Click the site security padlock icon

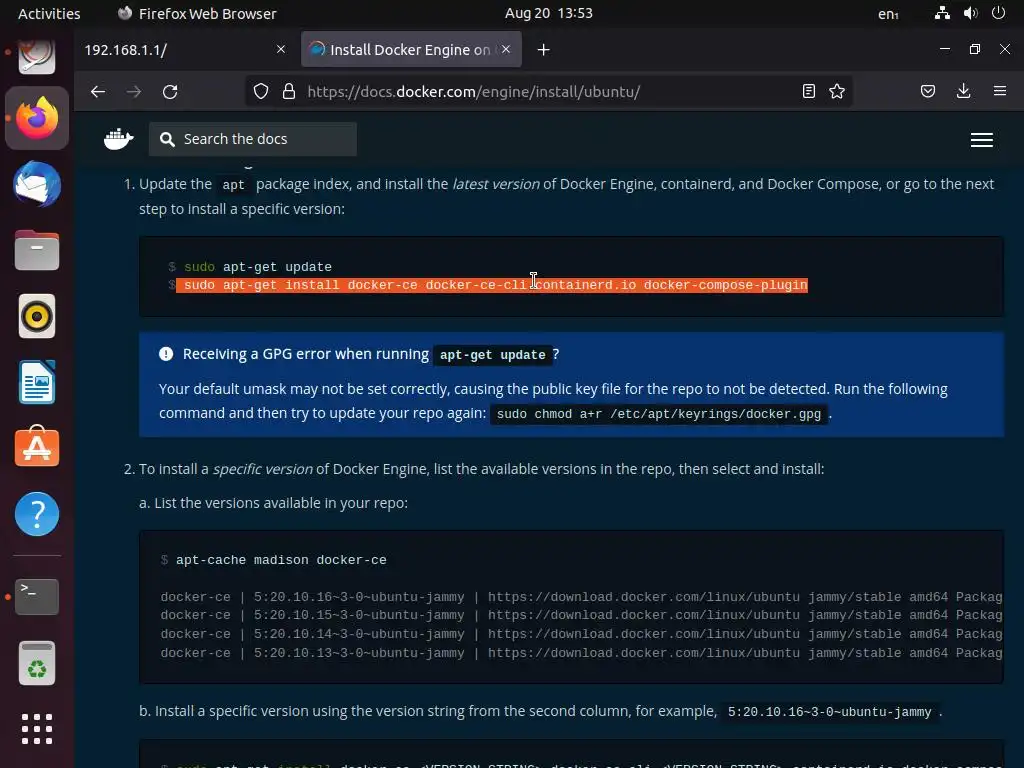pyautogui.click(x=289, y=91)
